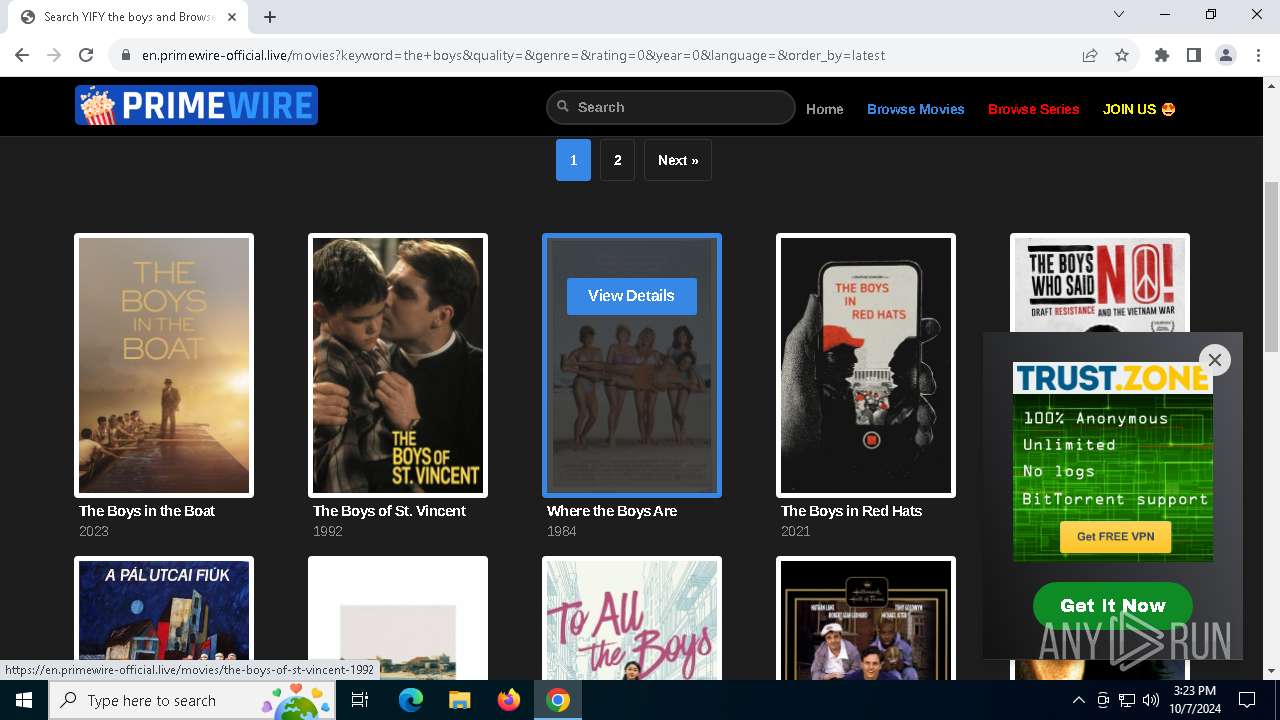Click Windows taskbar search box
The image size is (1280, 720).
(192, 700)
